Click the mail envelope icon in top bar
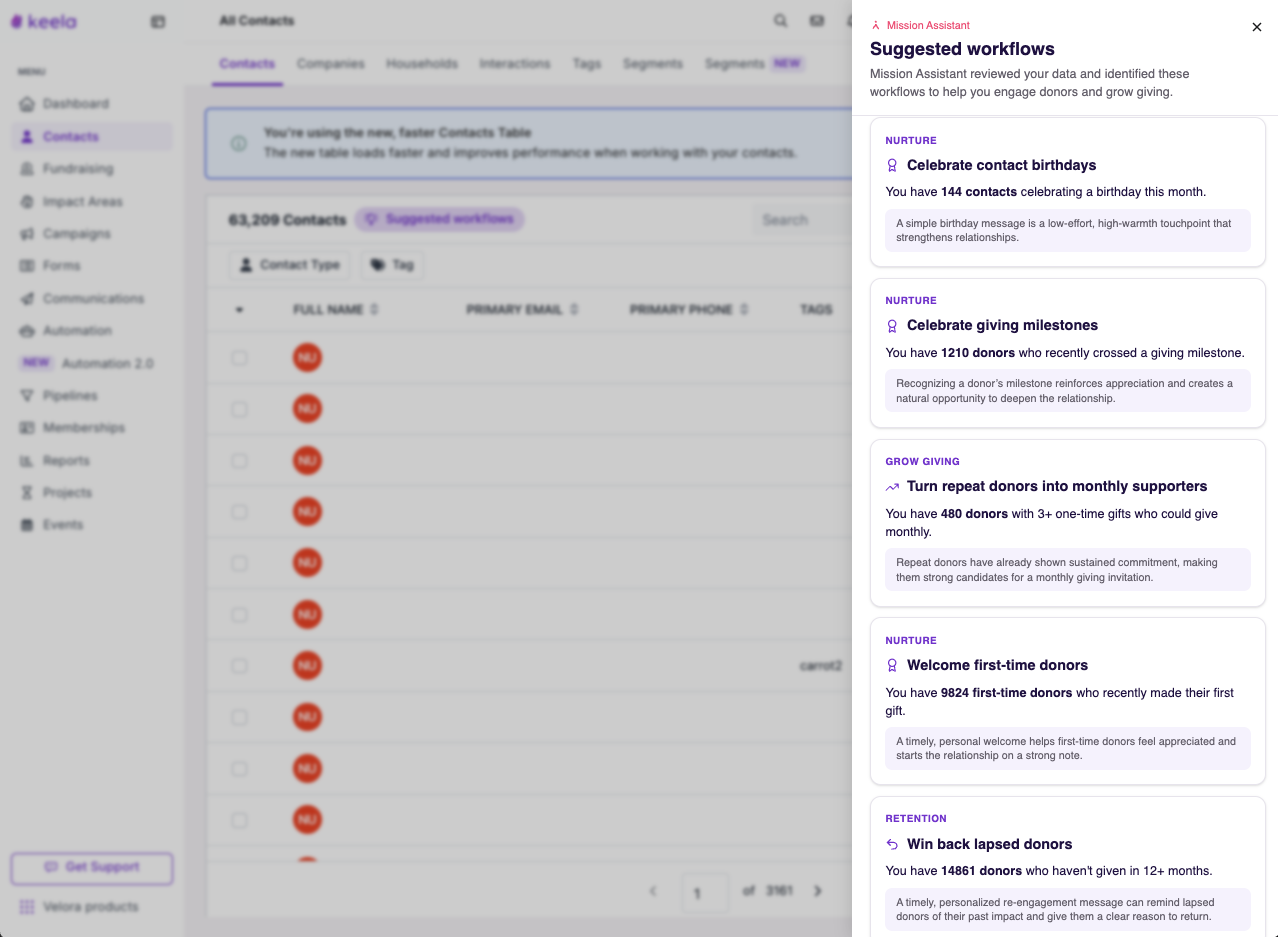This screenshot has width=1278, height=937. point(817,21)
